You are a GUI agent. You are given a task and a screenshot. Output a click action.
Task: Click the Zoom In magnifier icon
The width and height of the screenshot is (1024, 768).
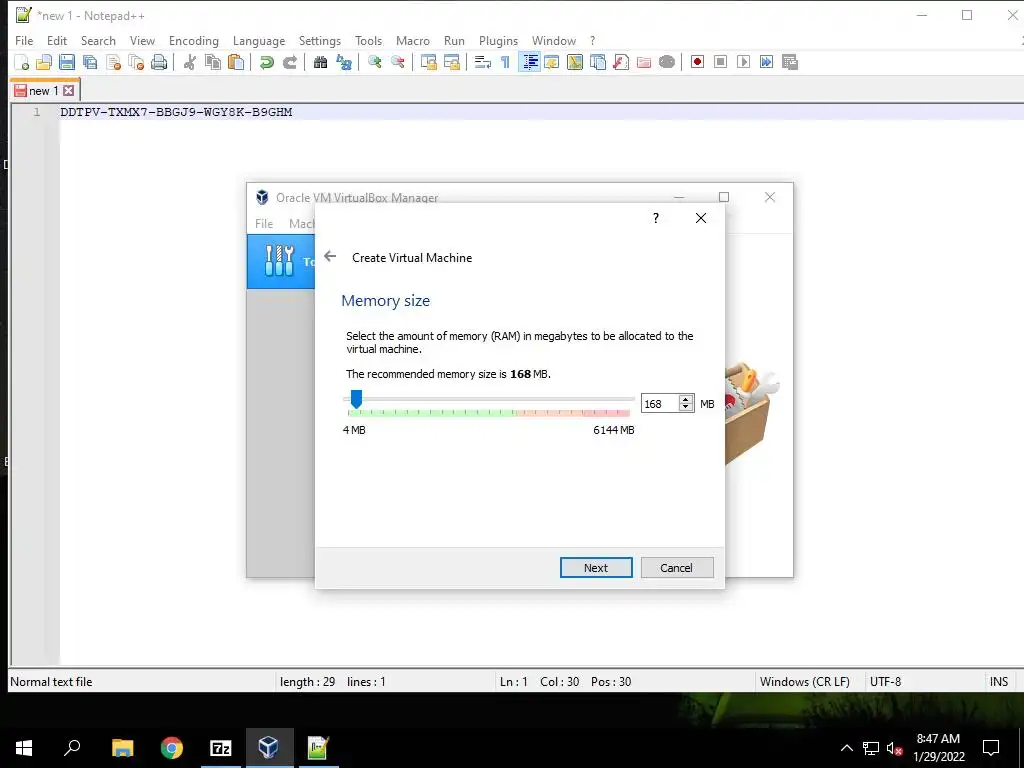[x=375, y=62]
